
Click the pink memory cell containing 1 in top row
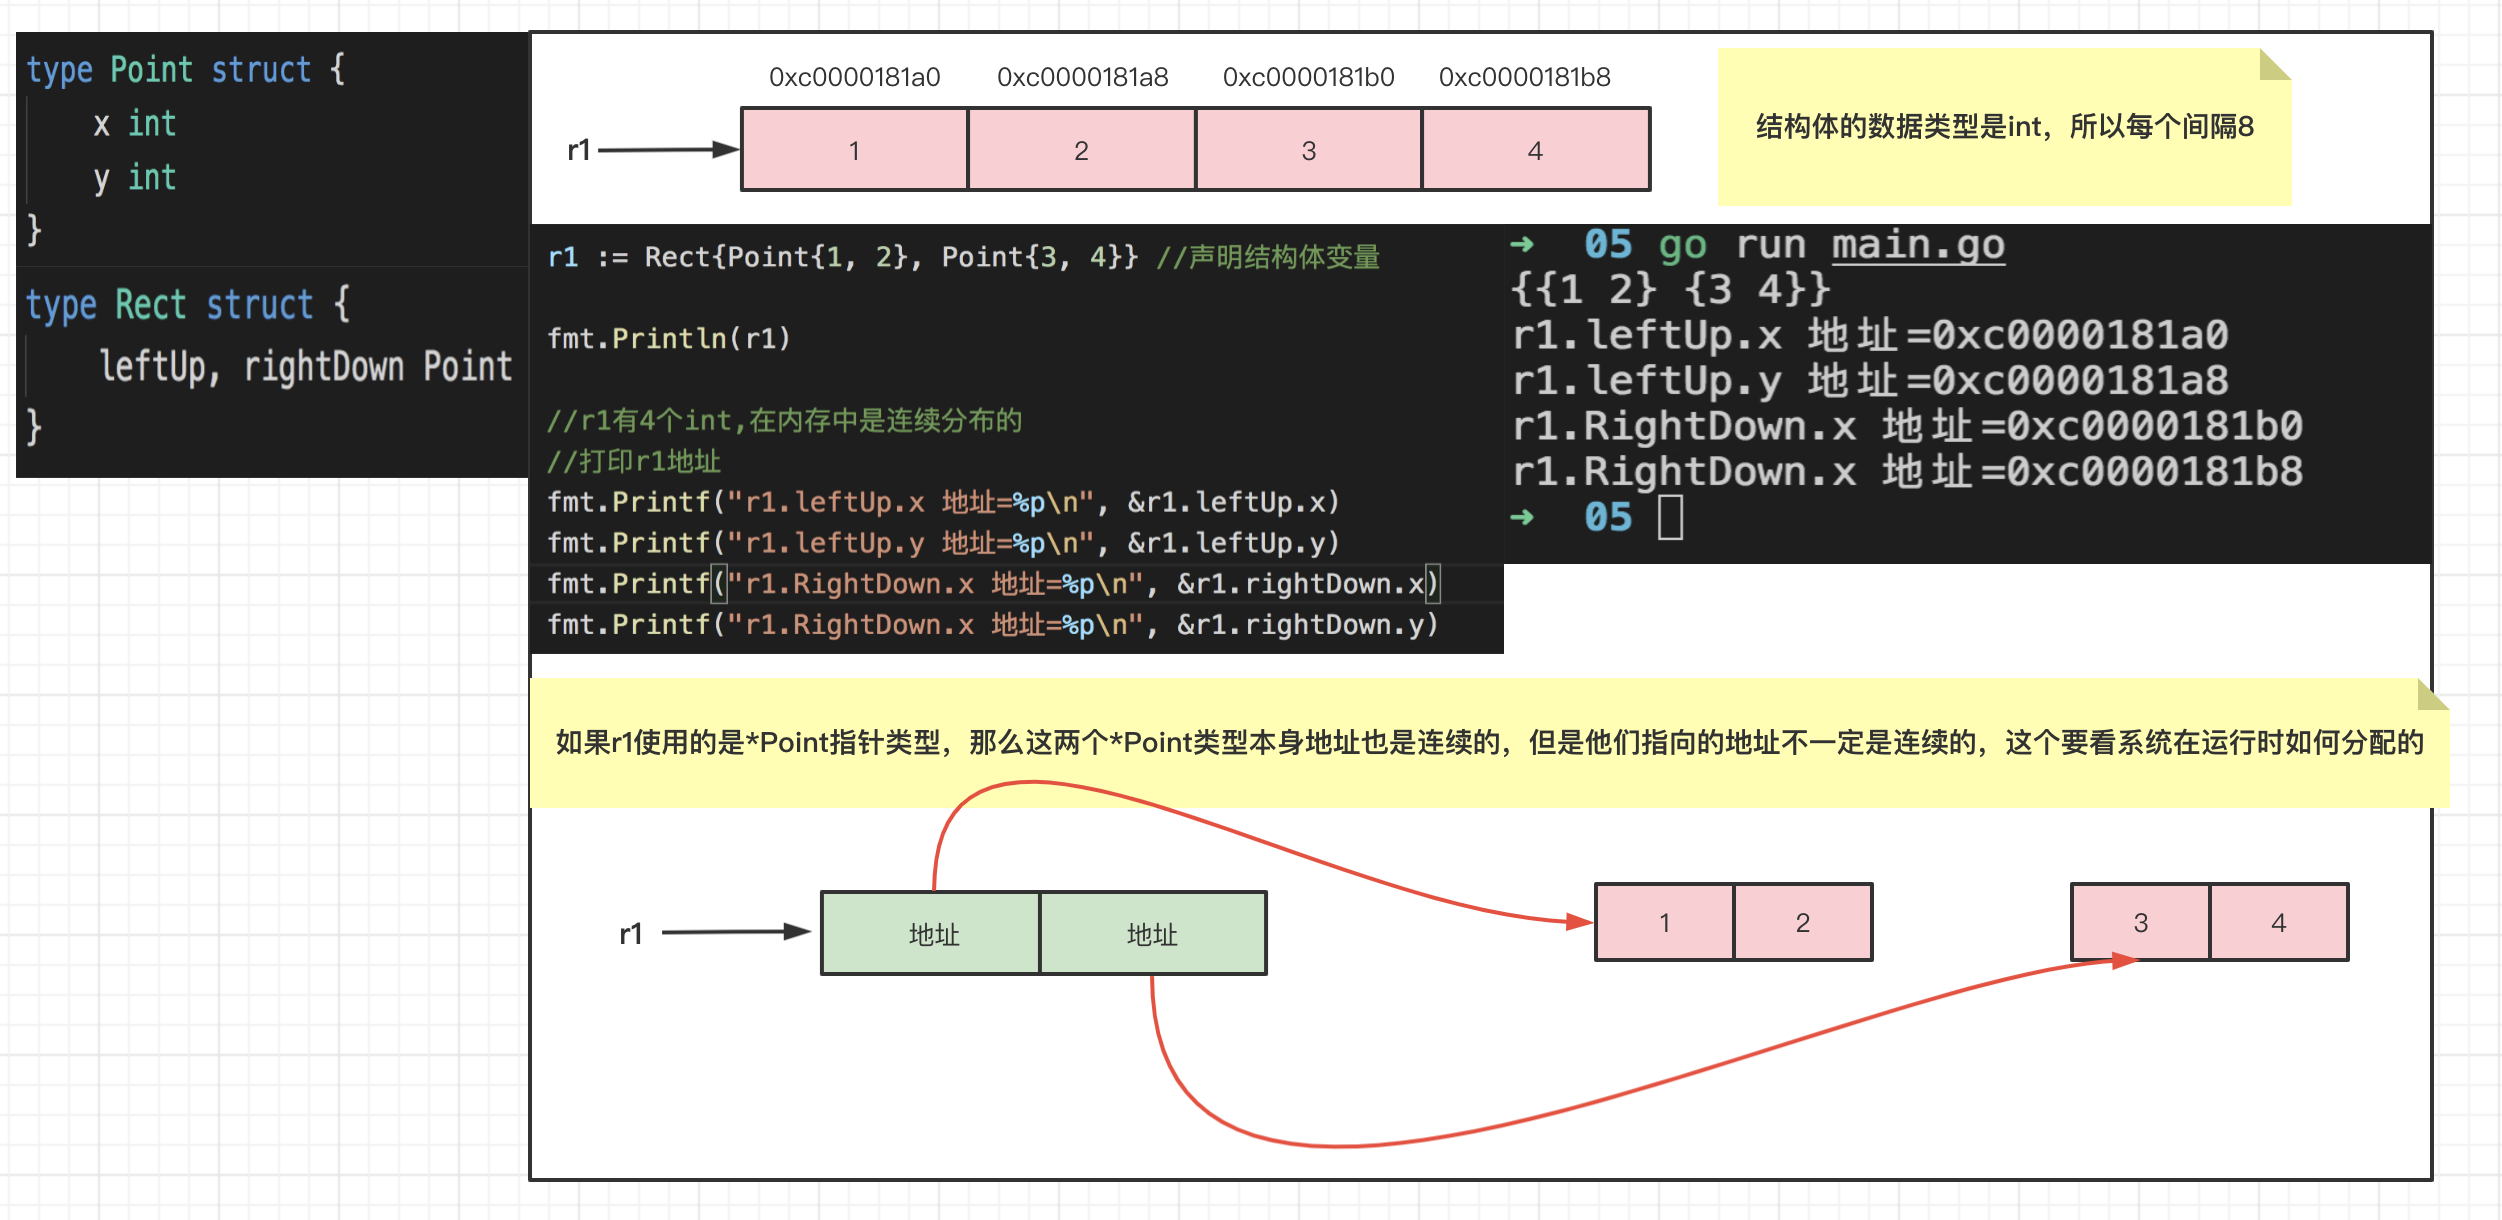pos(854,150)
